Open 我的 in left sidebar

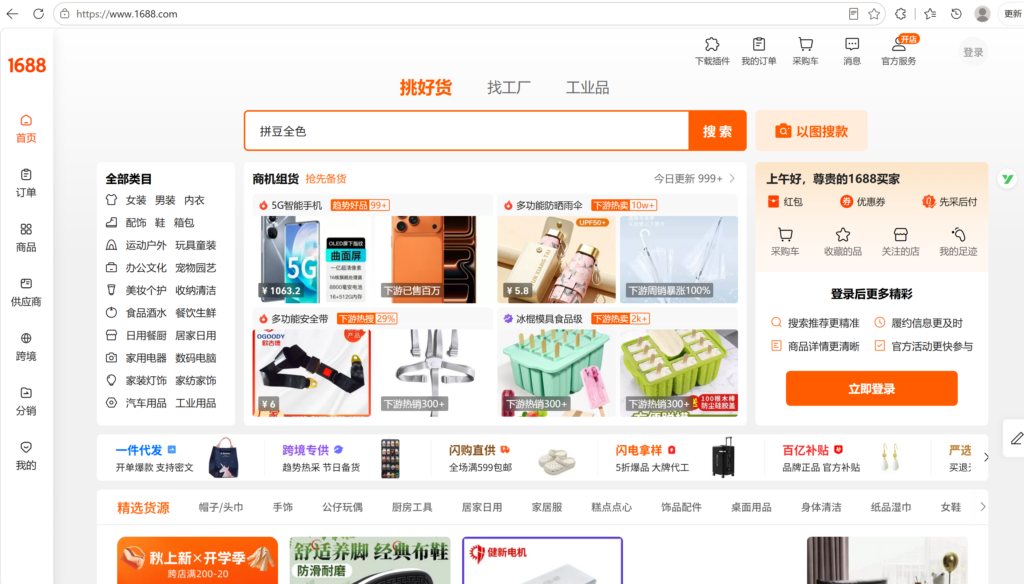tap(26, 456)
